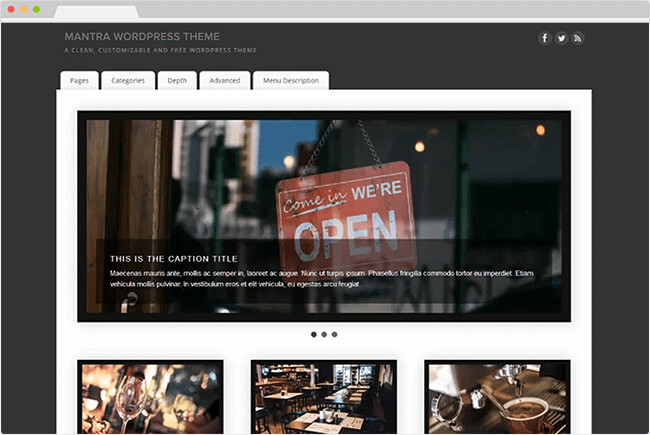Minimize the window with the yellow button

pos(23,9)
